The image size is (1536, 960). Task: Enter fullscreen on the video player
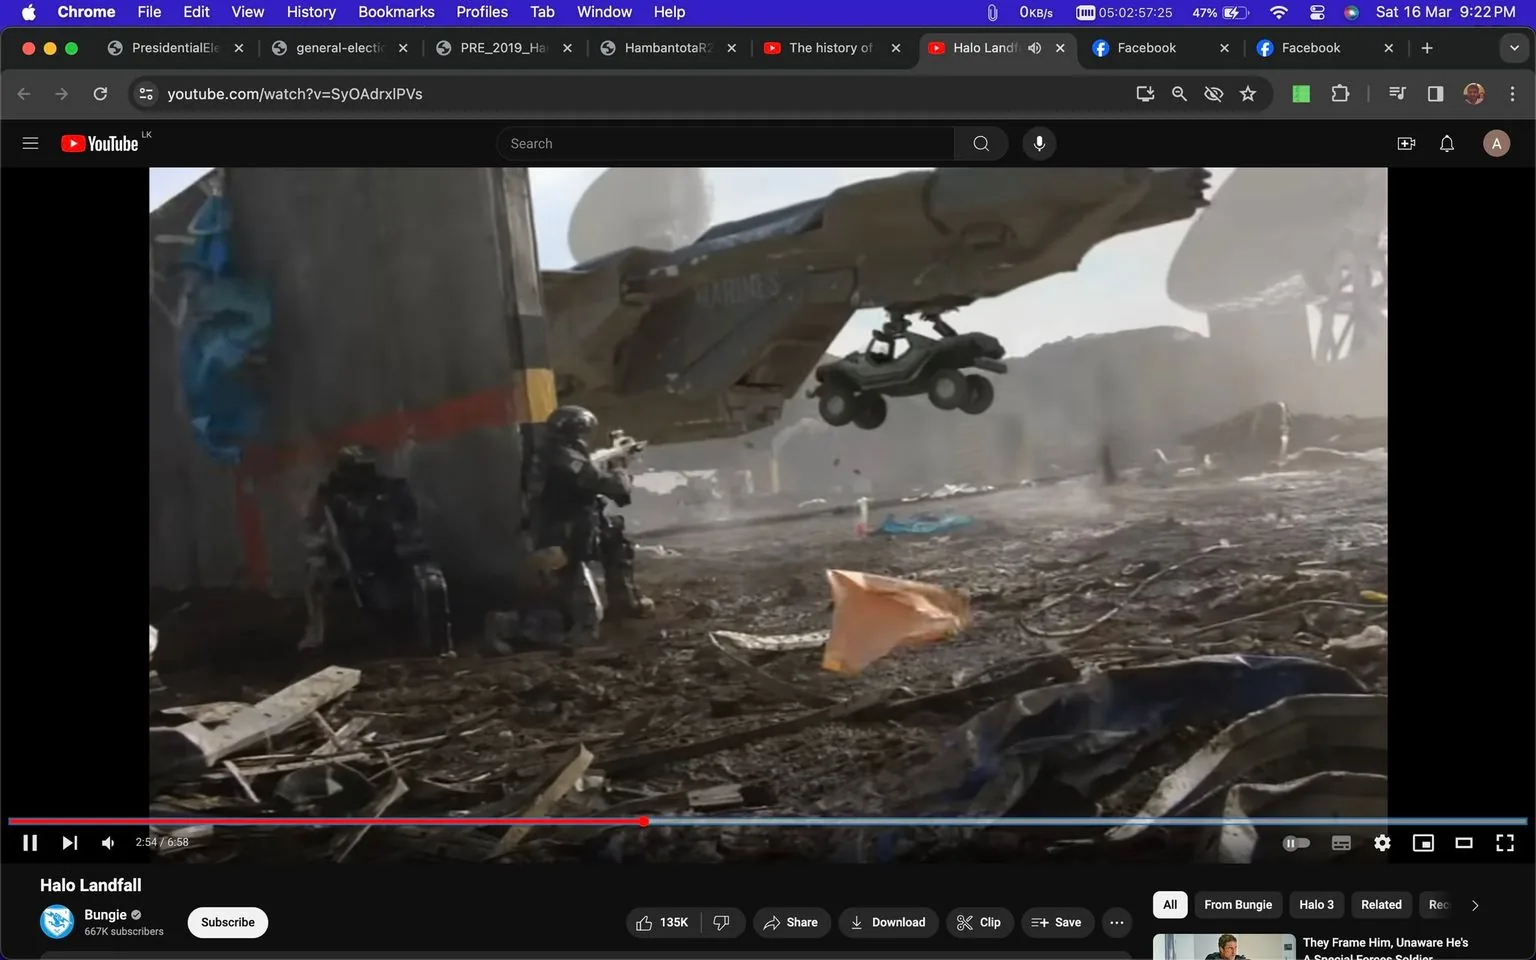[x=1504, y=842]
